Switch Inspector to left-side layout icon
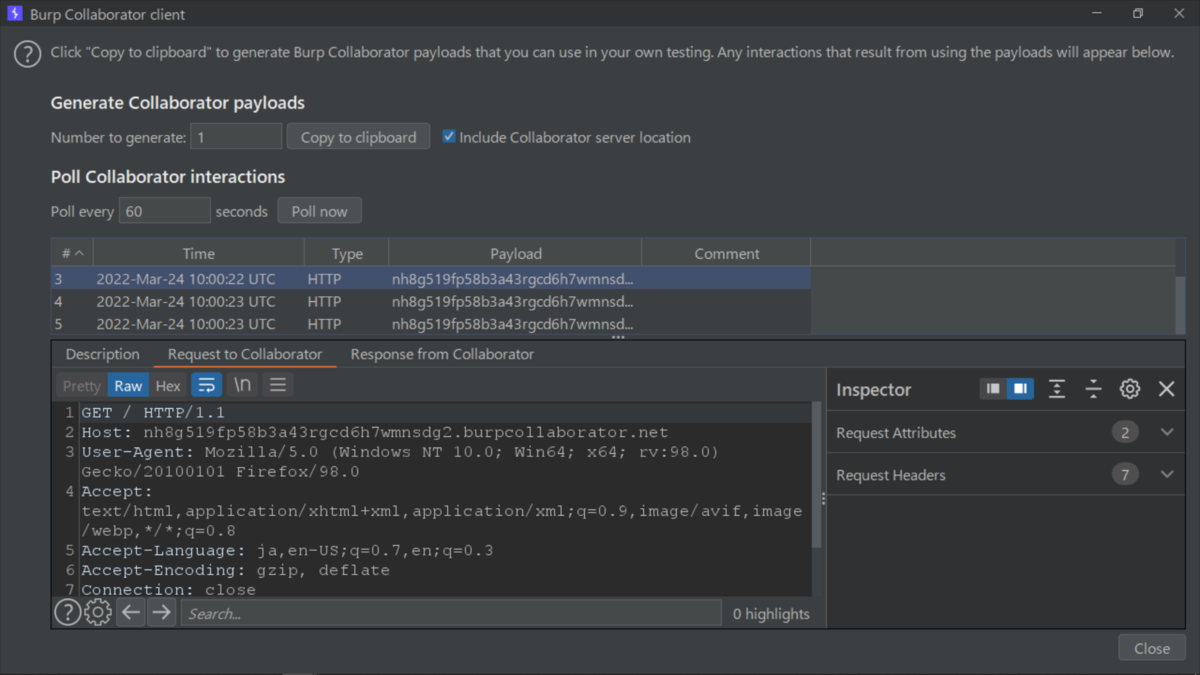Image resolution: width=1200 pixels, height=675 pixels. (993, 389)
